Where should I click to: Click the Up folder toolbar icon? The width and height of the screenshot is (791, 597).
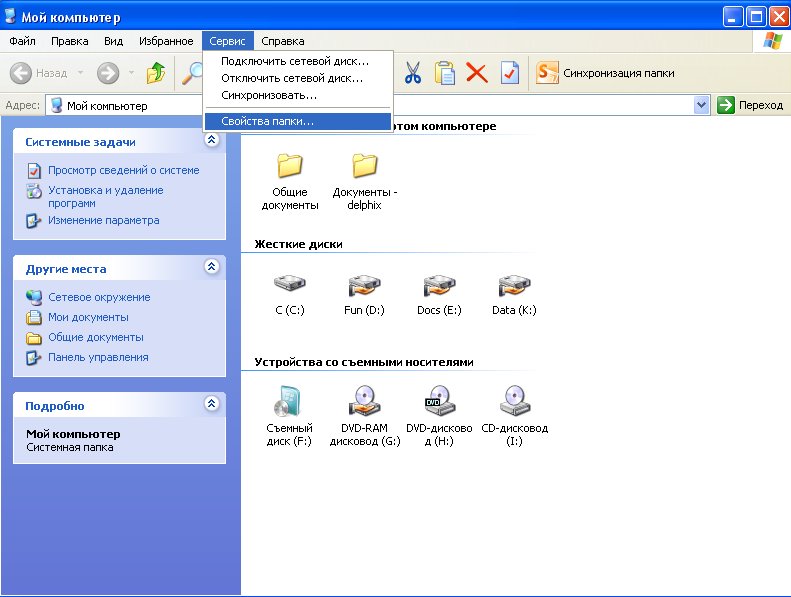(155, 73)
